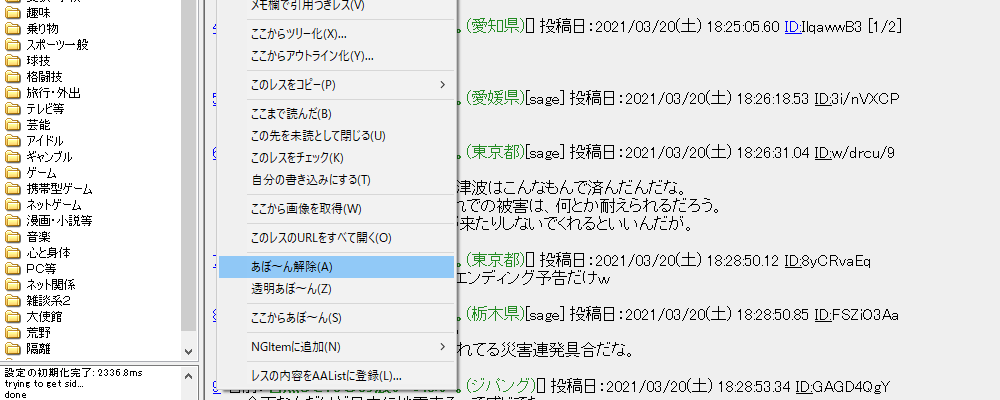The height and width of the screenshot is (400, 1000).
Task: Click the folder icon next to 携帯型ゲーム
Action: point(13,189)
